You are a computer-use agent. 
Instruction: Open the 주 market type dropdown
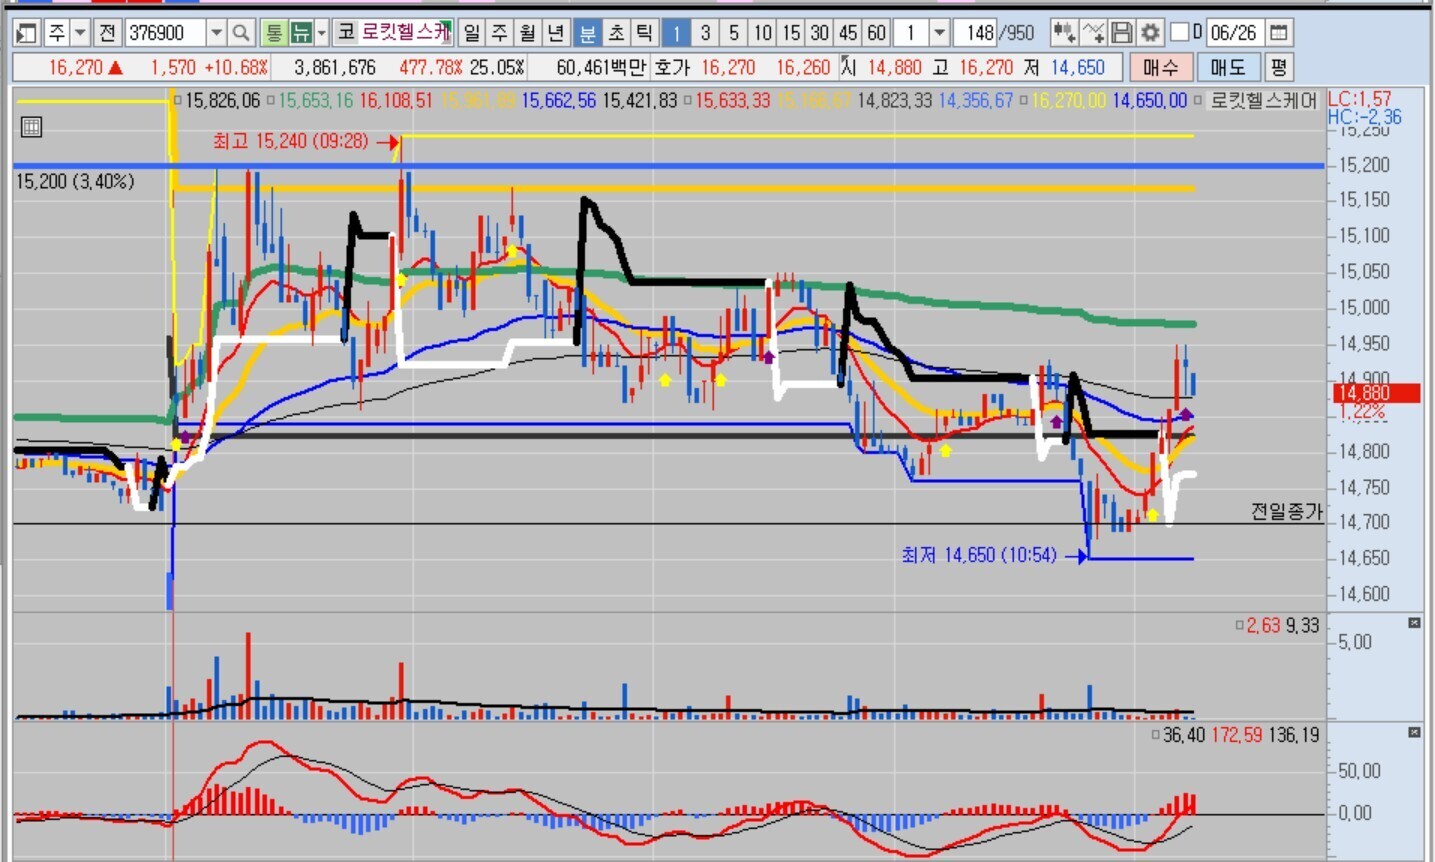(81, 33)
